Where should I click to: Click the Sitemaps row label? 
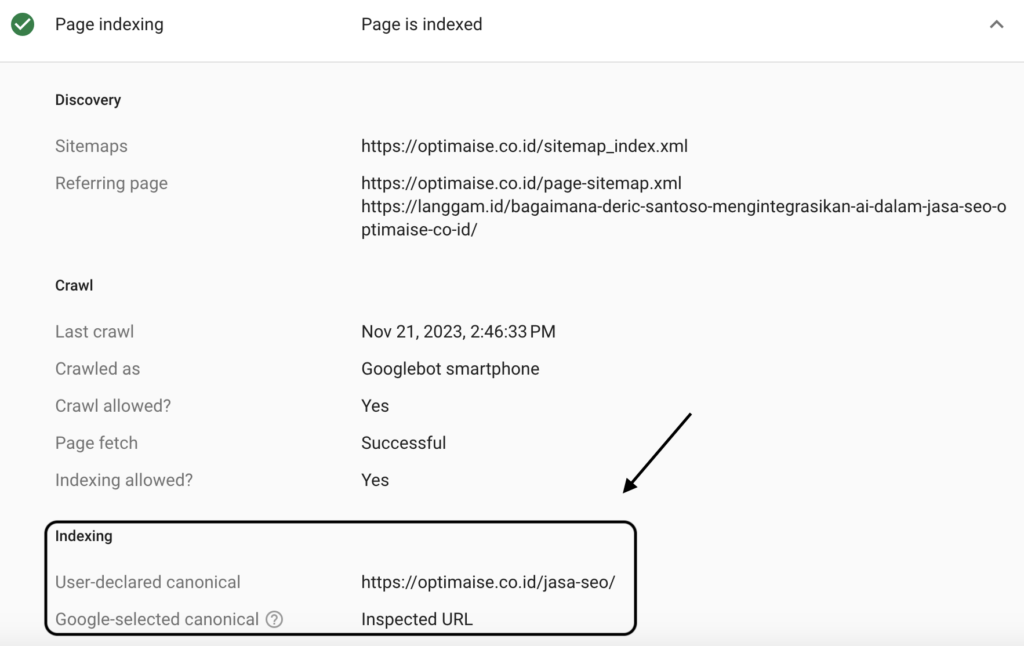(x=91, y=146)
